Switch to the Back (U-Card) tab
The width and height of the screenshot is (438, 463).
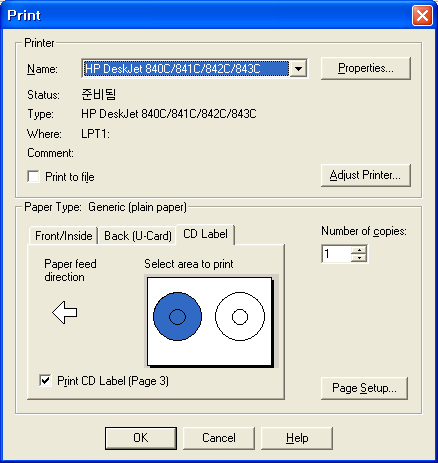click(x=138, y=236)
